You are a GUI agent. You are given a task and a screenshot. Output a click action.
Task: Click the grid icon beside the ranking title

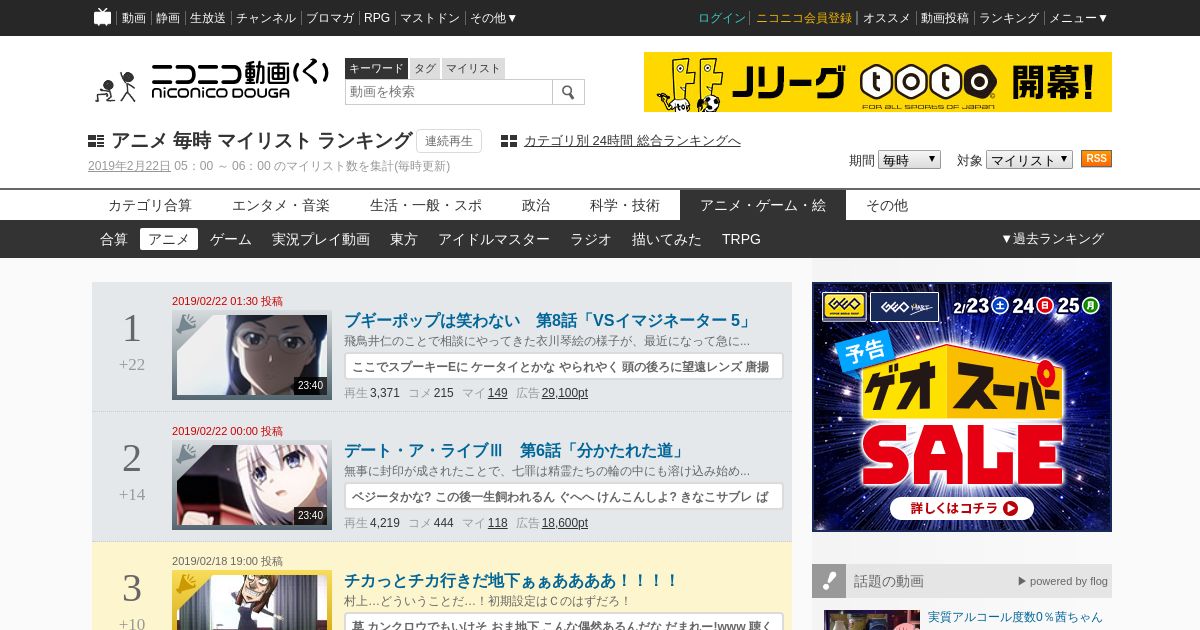pos(96,141)
